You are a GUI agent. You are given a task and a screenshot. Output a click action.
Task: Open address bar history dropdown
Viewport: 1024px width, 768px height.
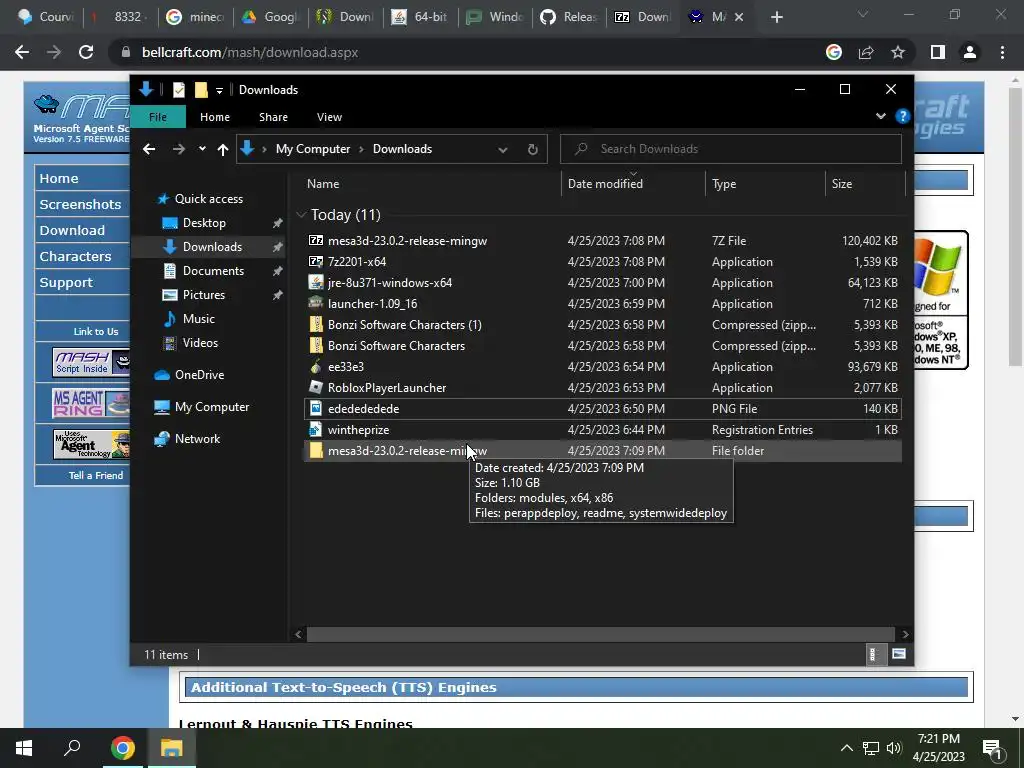click(x=503, y=150)
